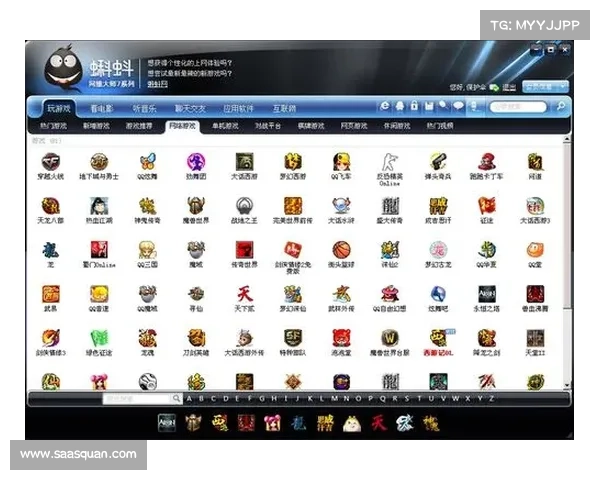The image size is (600, 480).
Task: Switch to the 玩游戏 main tab
Action: tap(59, 108)
